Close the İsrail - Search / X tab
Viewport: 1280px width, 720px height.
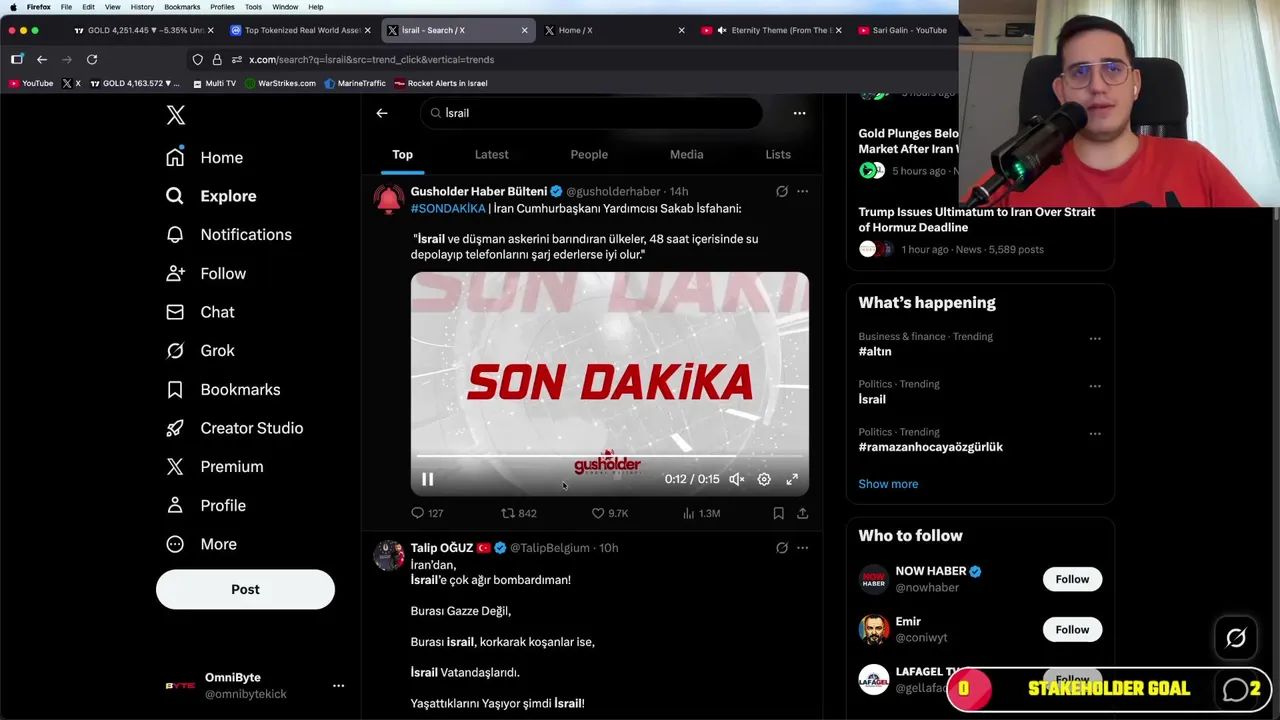524,30
